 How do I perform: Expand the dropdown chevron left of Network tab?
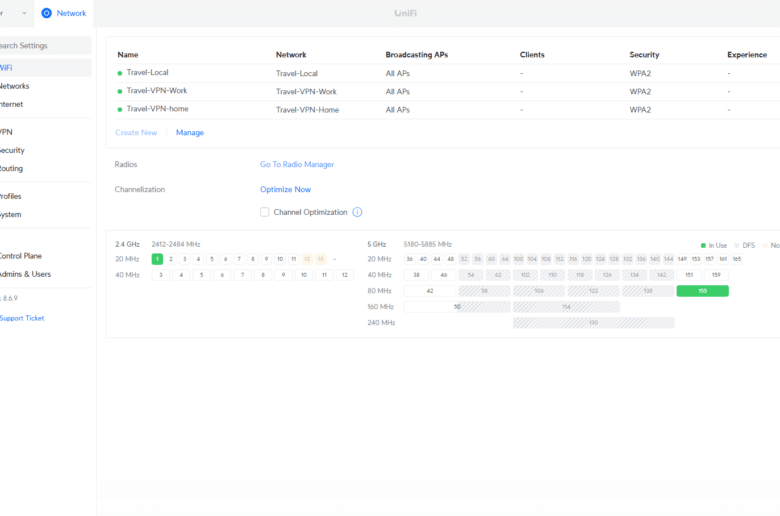(24, 13)
